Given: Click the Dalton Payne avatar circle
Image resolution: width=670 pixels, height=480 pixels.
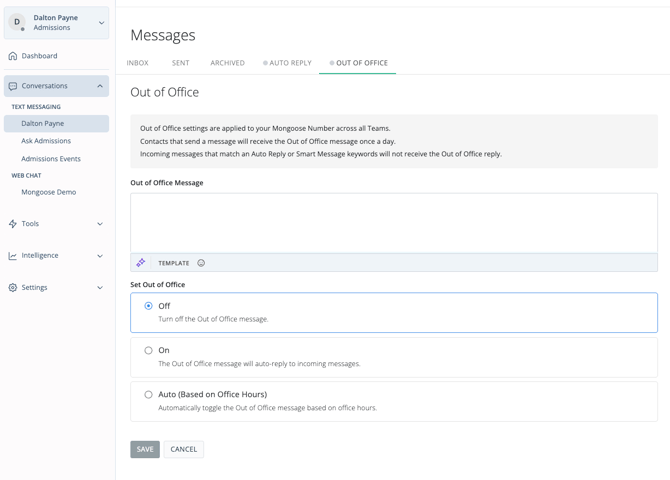Looking at the screenshot, I should tap(17, 22).
